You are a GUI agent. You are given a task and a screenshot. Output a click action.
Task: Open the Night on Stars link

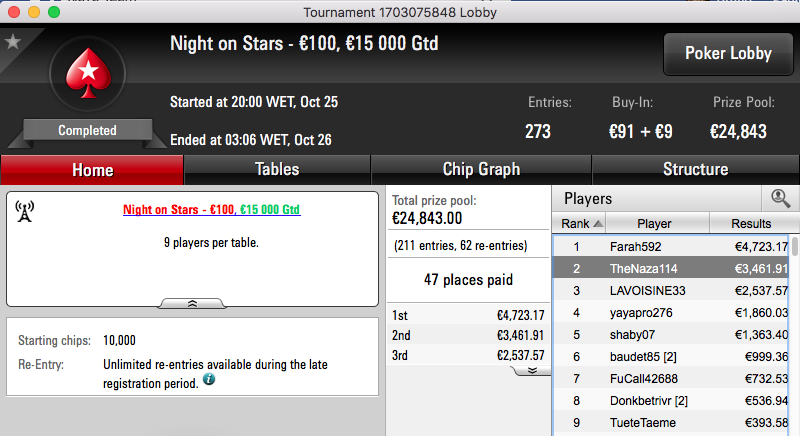[x=212, y=210]
